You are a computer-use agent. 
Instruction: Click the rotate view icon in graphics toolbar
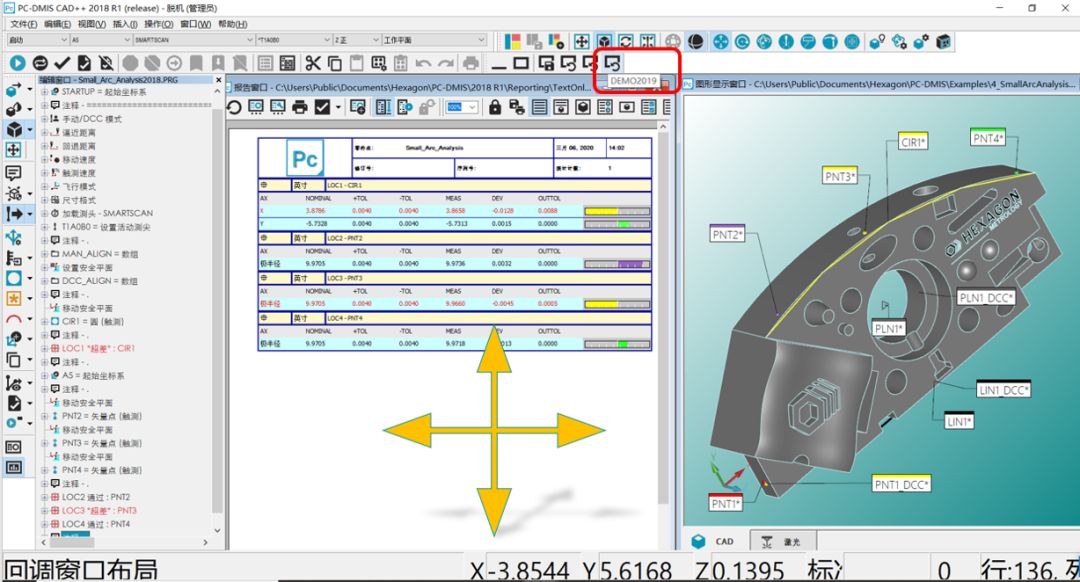[625, 41]
